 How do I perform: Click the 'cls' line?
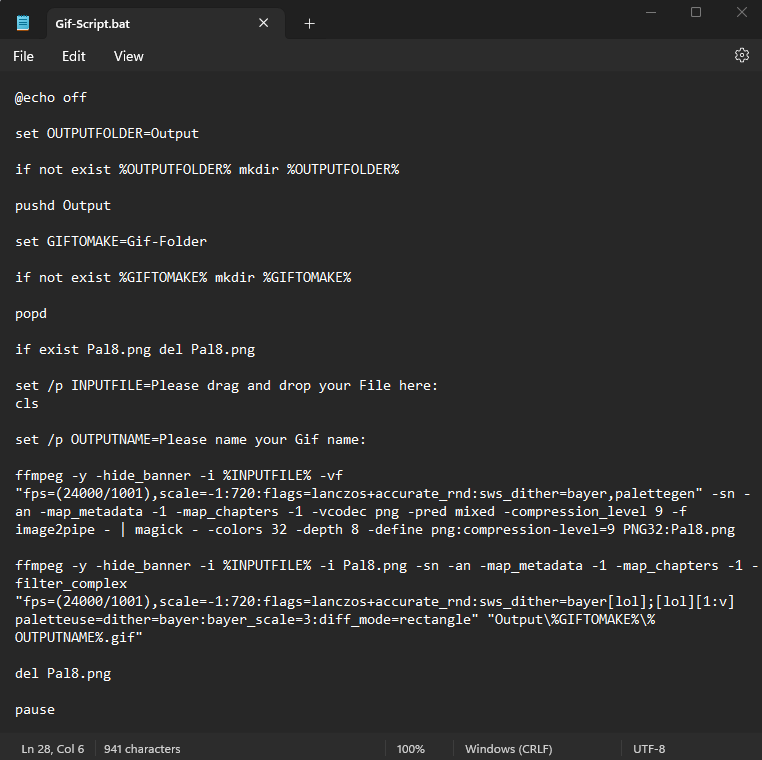tap(27, 403)
